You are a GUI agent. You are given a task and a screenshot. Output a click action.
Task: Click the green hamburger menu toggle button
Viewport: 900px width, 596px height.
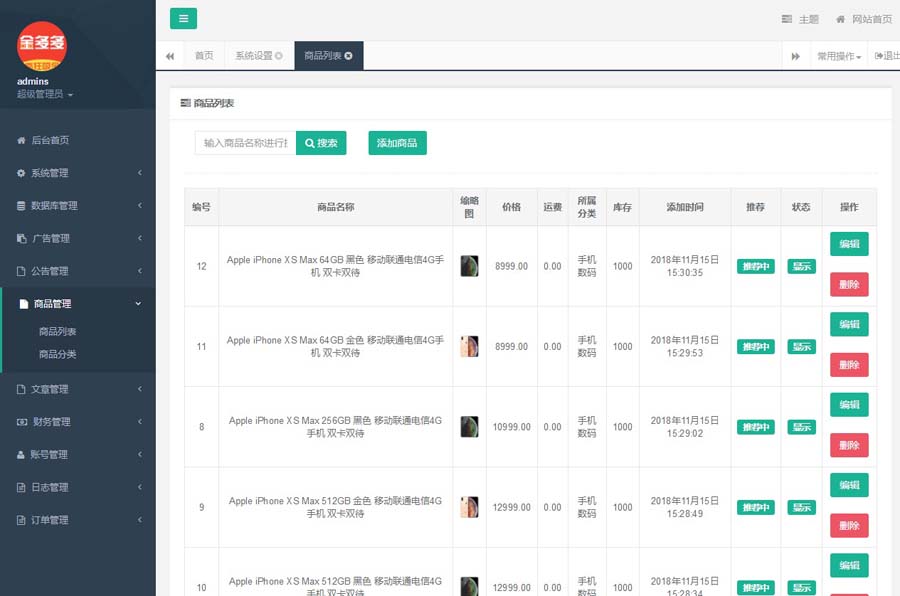pos(183,18)
